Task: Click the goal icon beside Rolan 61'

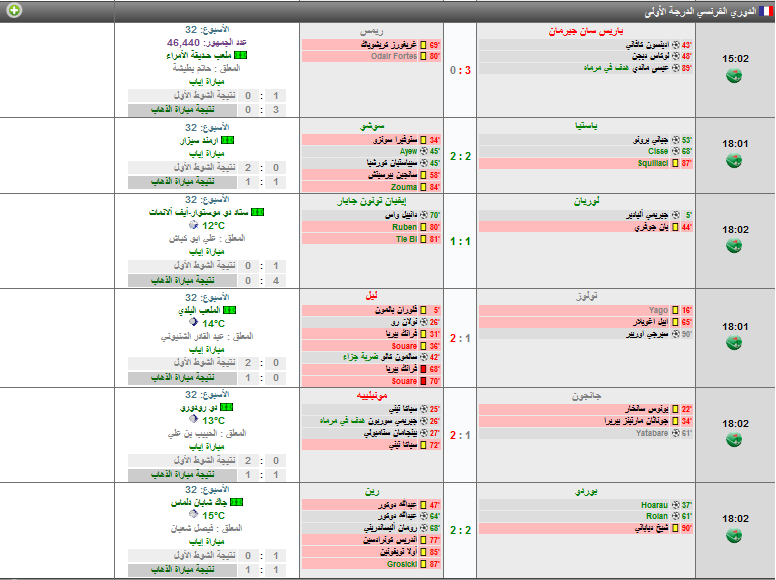Action: tap(675, 517)
